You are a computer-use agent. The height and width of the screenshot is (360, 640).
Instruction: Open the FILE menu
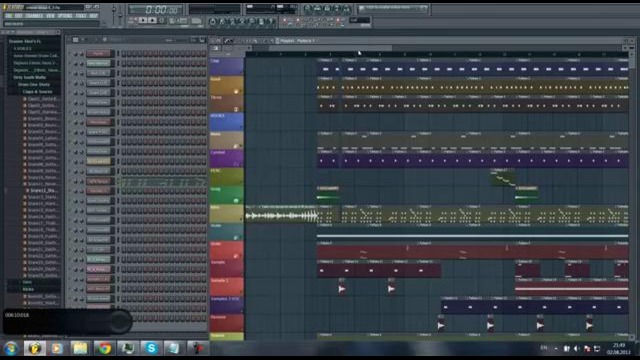9,16
